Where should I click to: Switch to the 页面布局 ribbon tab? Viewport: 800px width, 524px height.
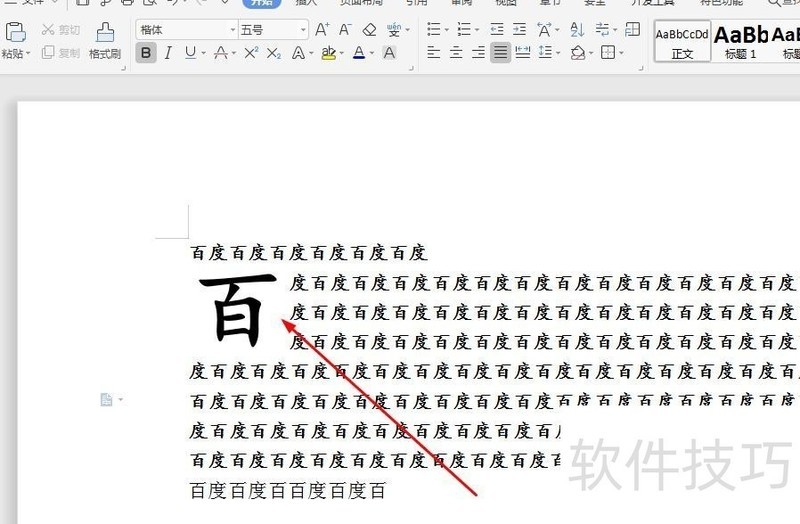pyautogui.click(x=361, y=2)
